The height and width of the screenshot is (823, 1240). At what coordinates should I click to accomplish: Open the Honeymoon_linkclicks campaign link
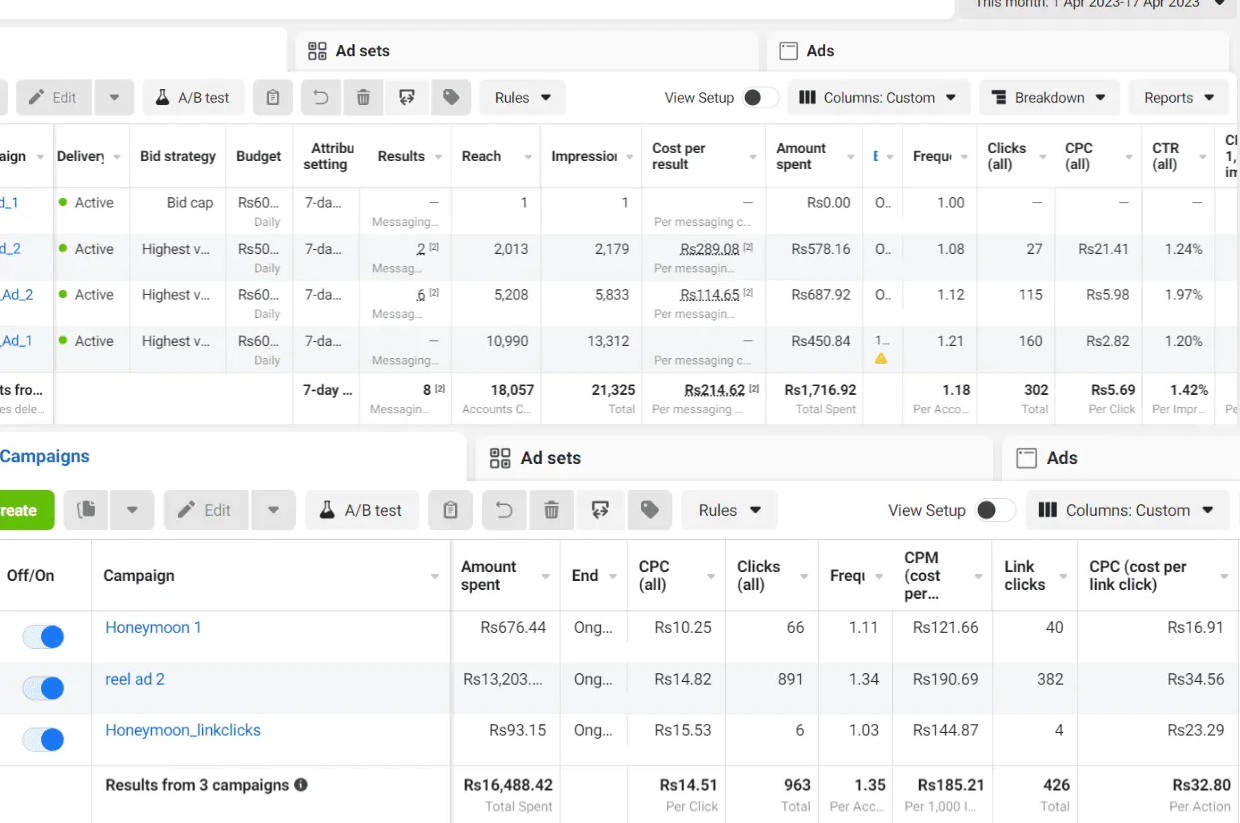(183, 730)
